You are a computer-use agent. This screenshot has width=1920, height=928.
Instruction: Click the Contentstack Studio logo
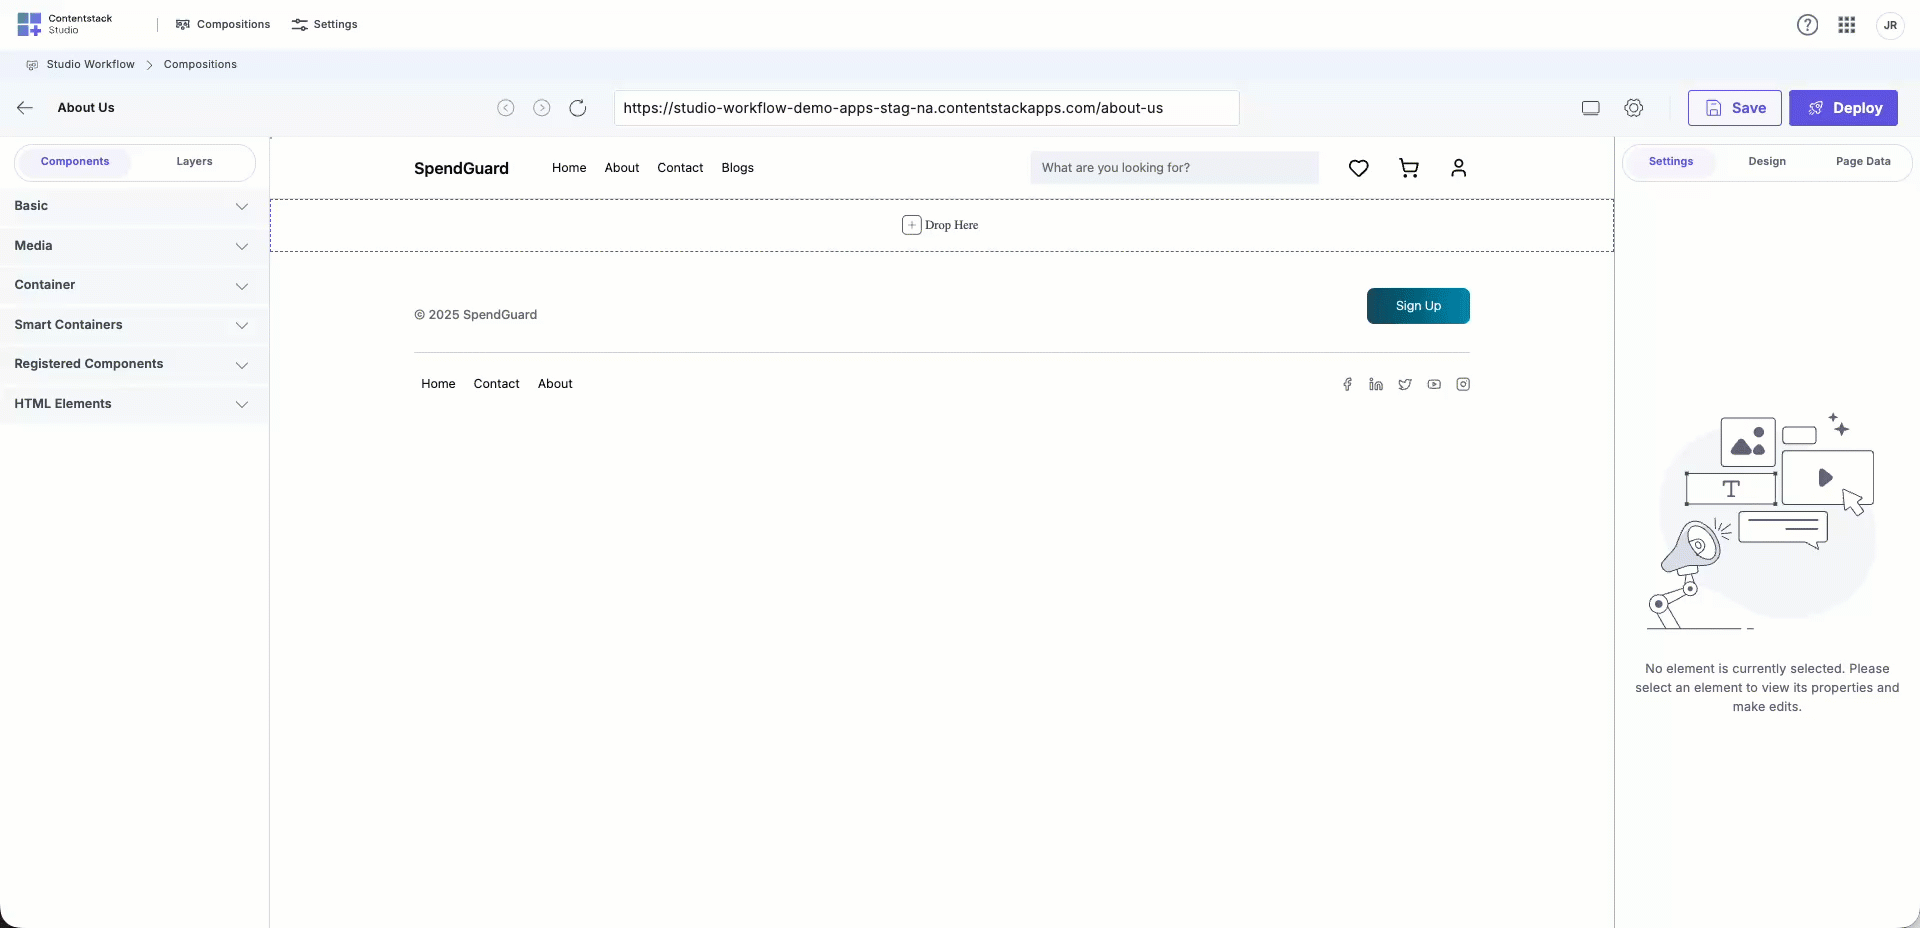64,24
